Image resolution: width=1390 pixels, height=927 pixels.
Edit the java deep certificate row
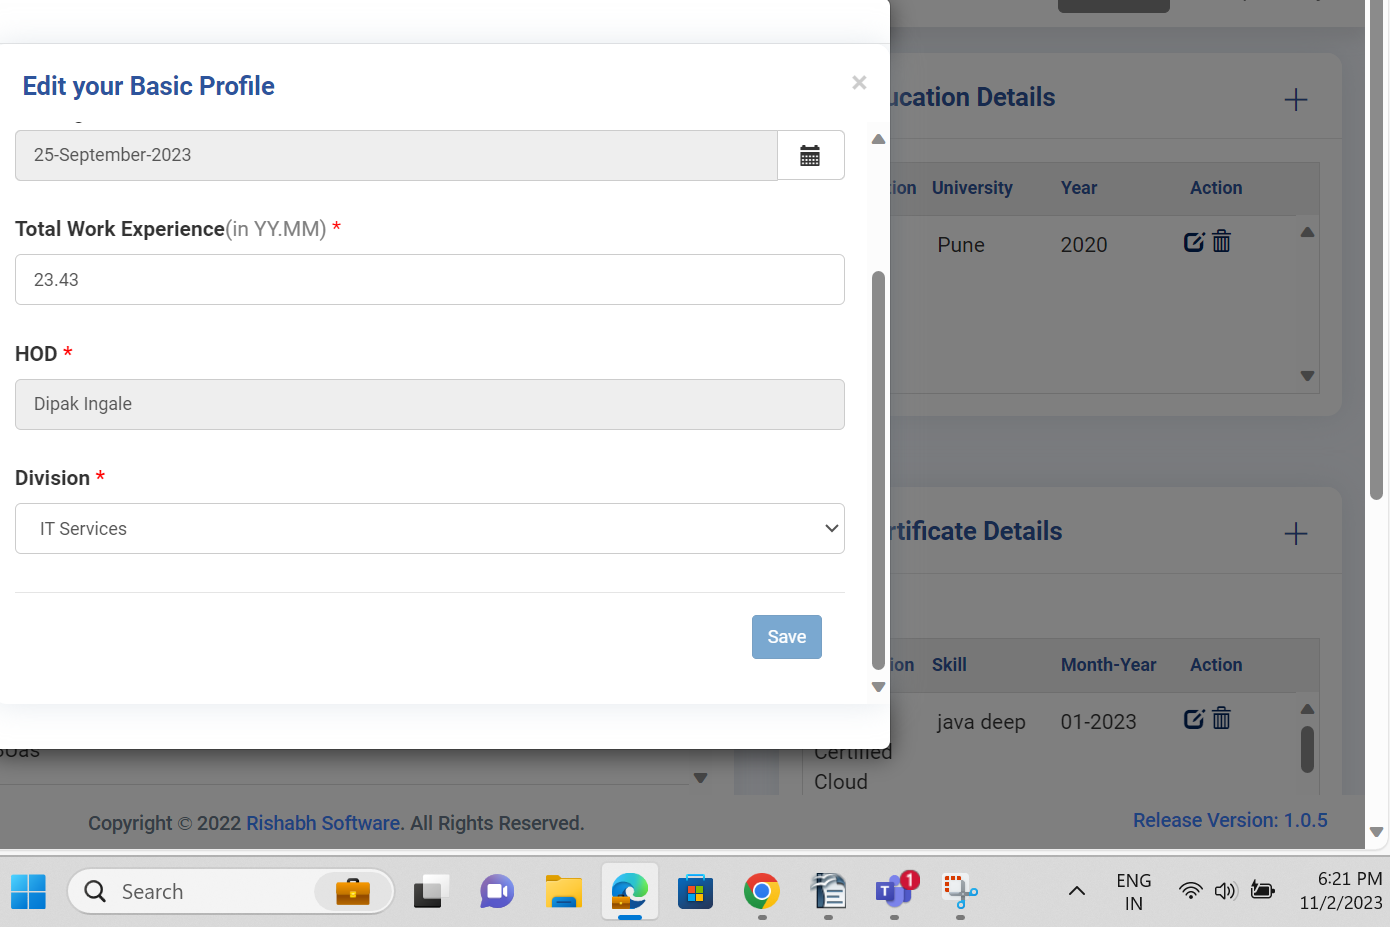tap(1194, 719)
